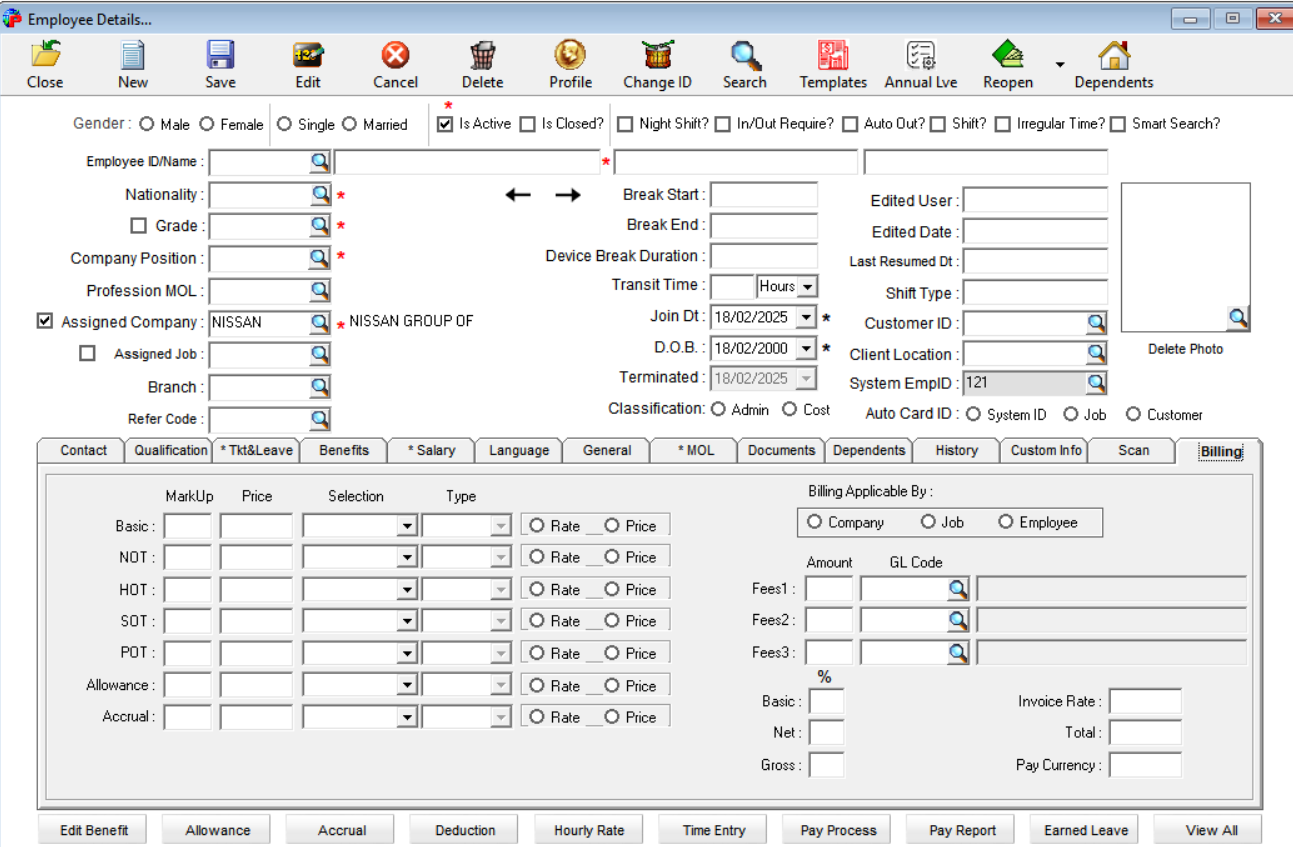The width and height of the screenshot is (1293, 847).
Task: Click the Delete Photo link
Action: coord(1185,349)
